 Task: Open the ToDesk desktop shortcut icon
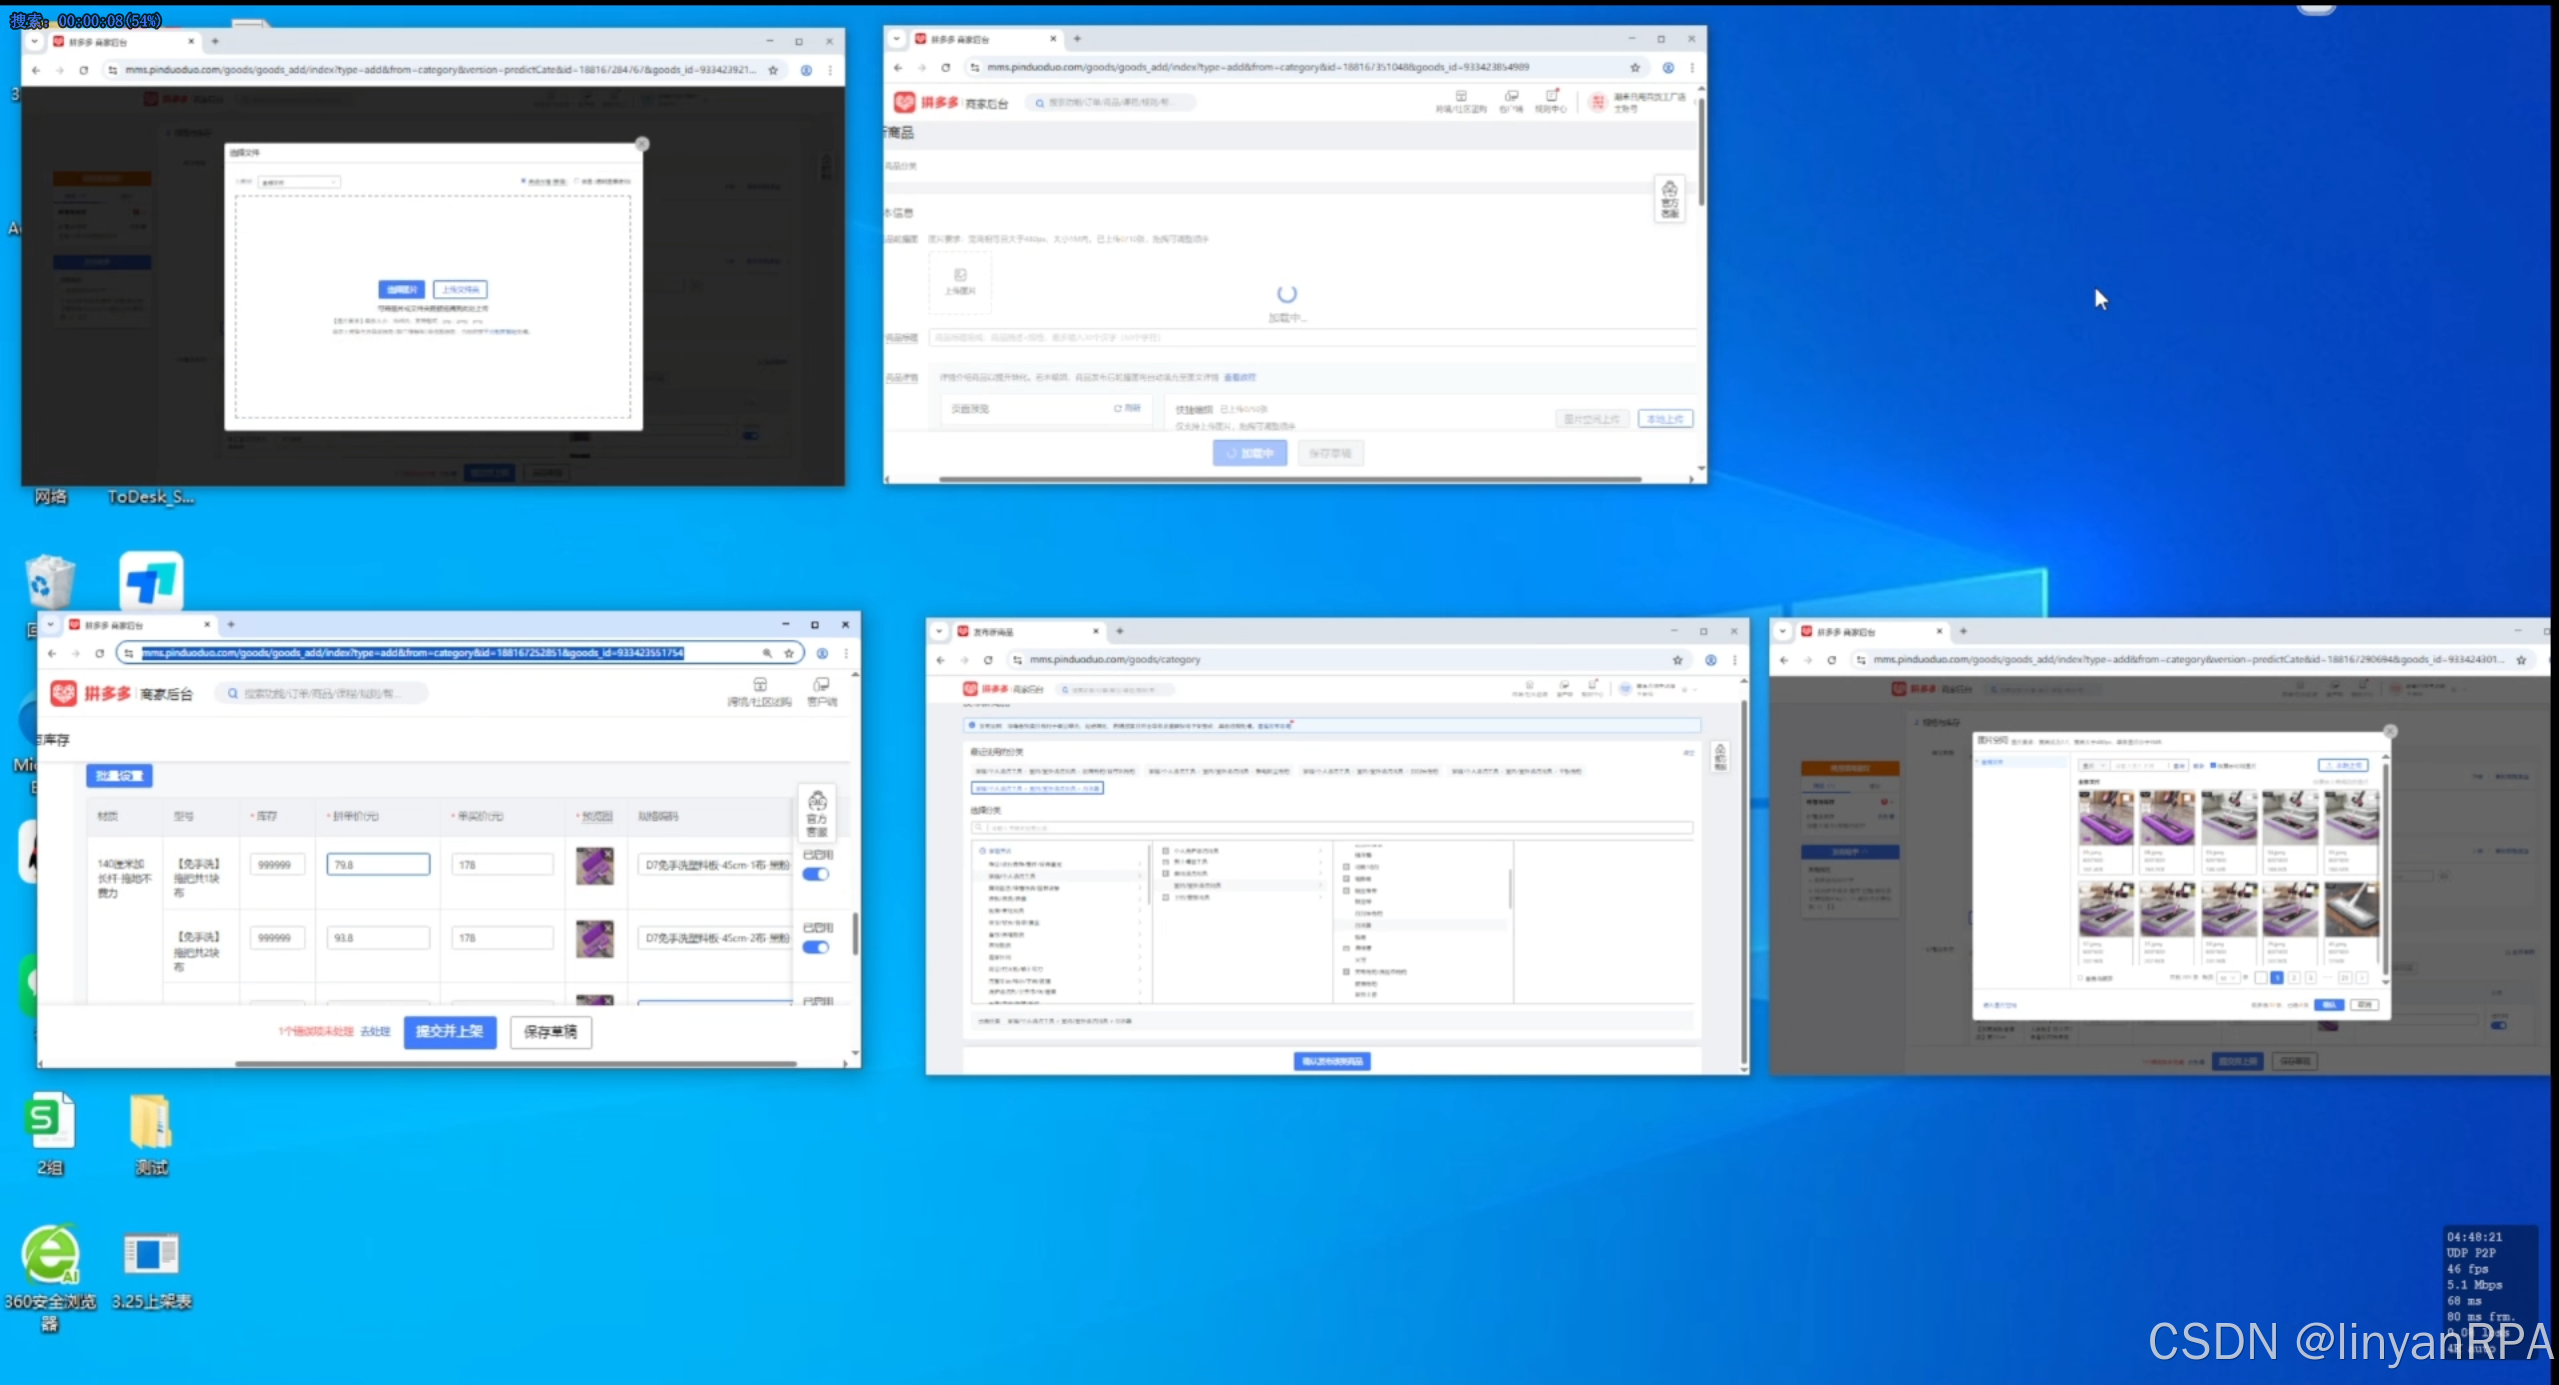[151, 580]
